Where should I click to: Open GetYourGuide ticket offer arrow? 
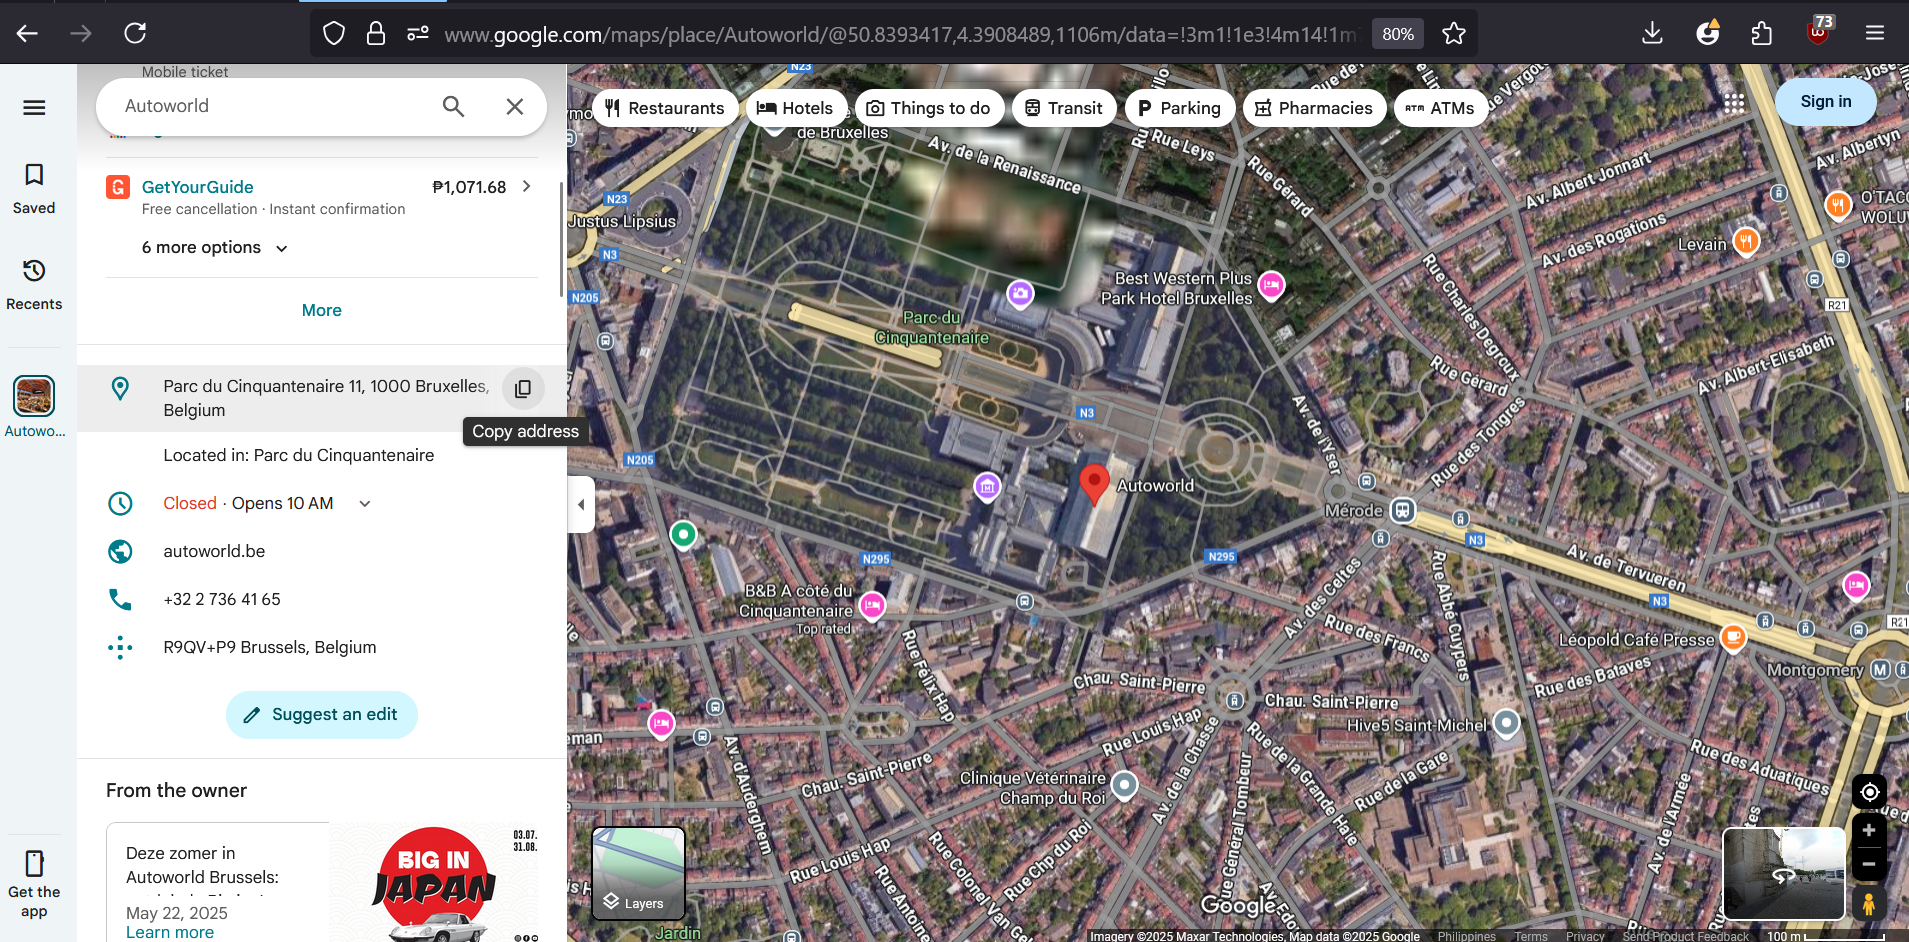527,187
